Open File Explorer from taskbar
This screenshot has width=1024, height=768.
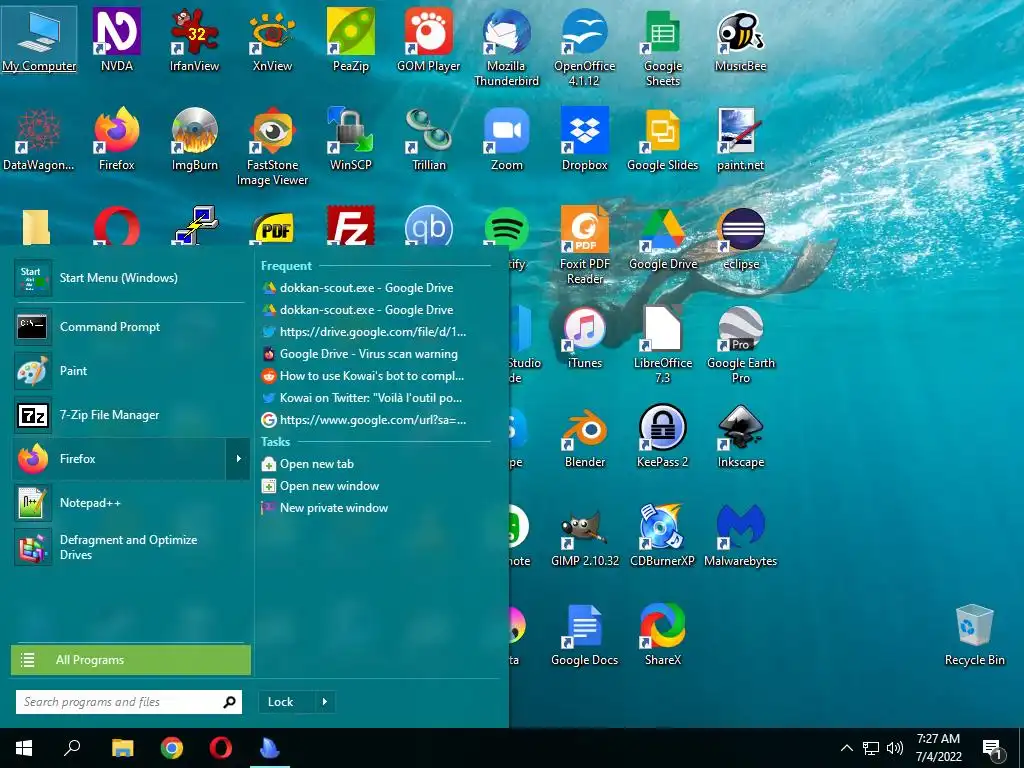tap(122, 748)
